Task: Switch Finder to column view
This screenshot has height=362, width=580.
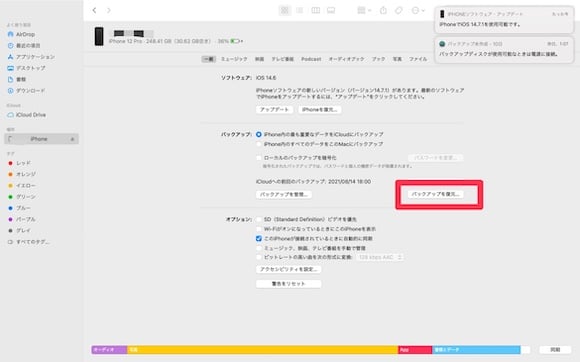Action: tap(316, 10)
